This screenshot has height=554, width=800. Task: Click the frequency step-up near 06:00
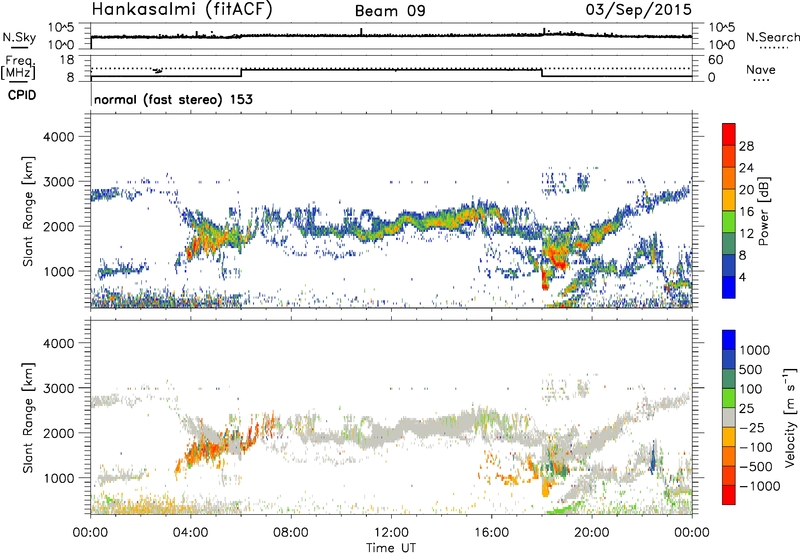(241, 72)
